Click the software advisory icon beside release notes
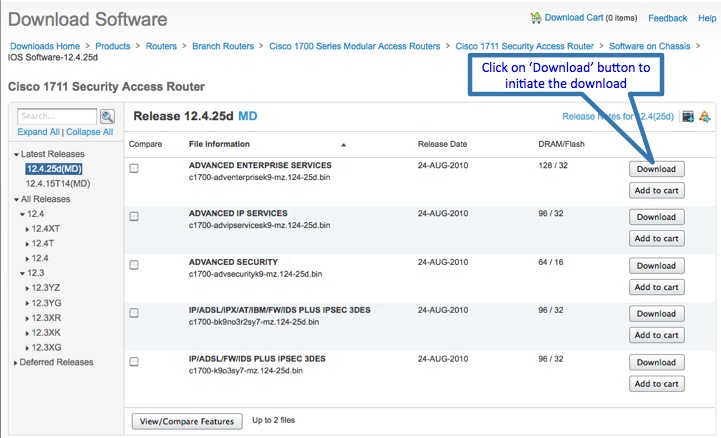Image resolution: width=721 pixels, height=438 pixels. [x=688, y=116]
